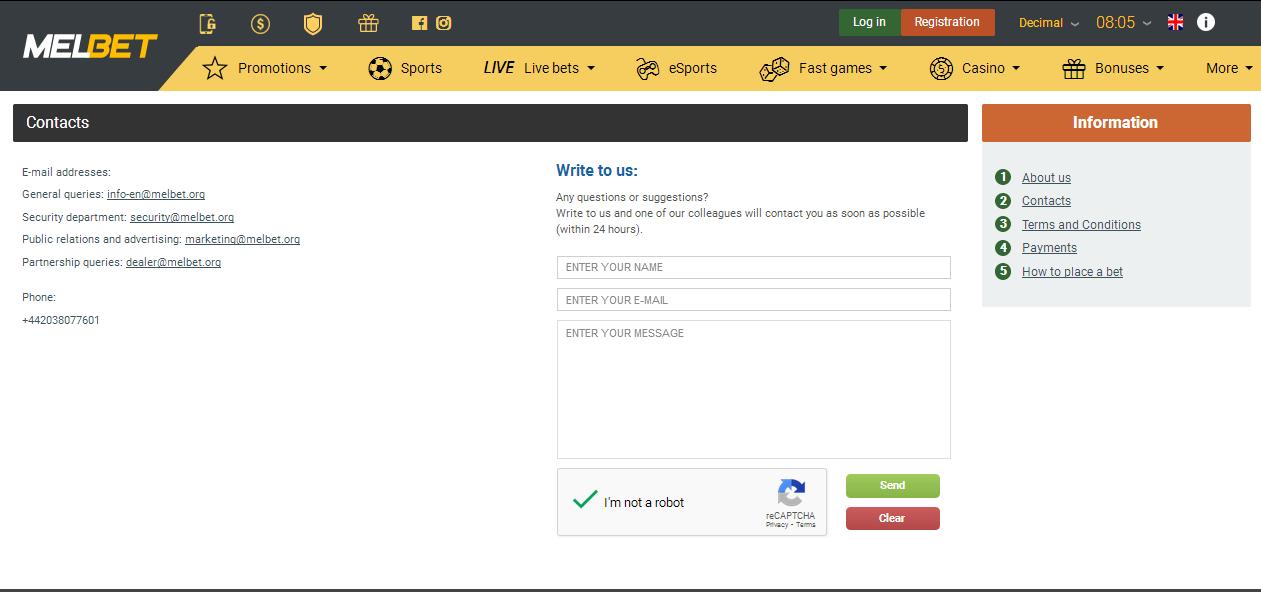This screenshot has width=1261, height=592.
Task: Click the Log in button
Action: [869, 22]
